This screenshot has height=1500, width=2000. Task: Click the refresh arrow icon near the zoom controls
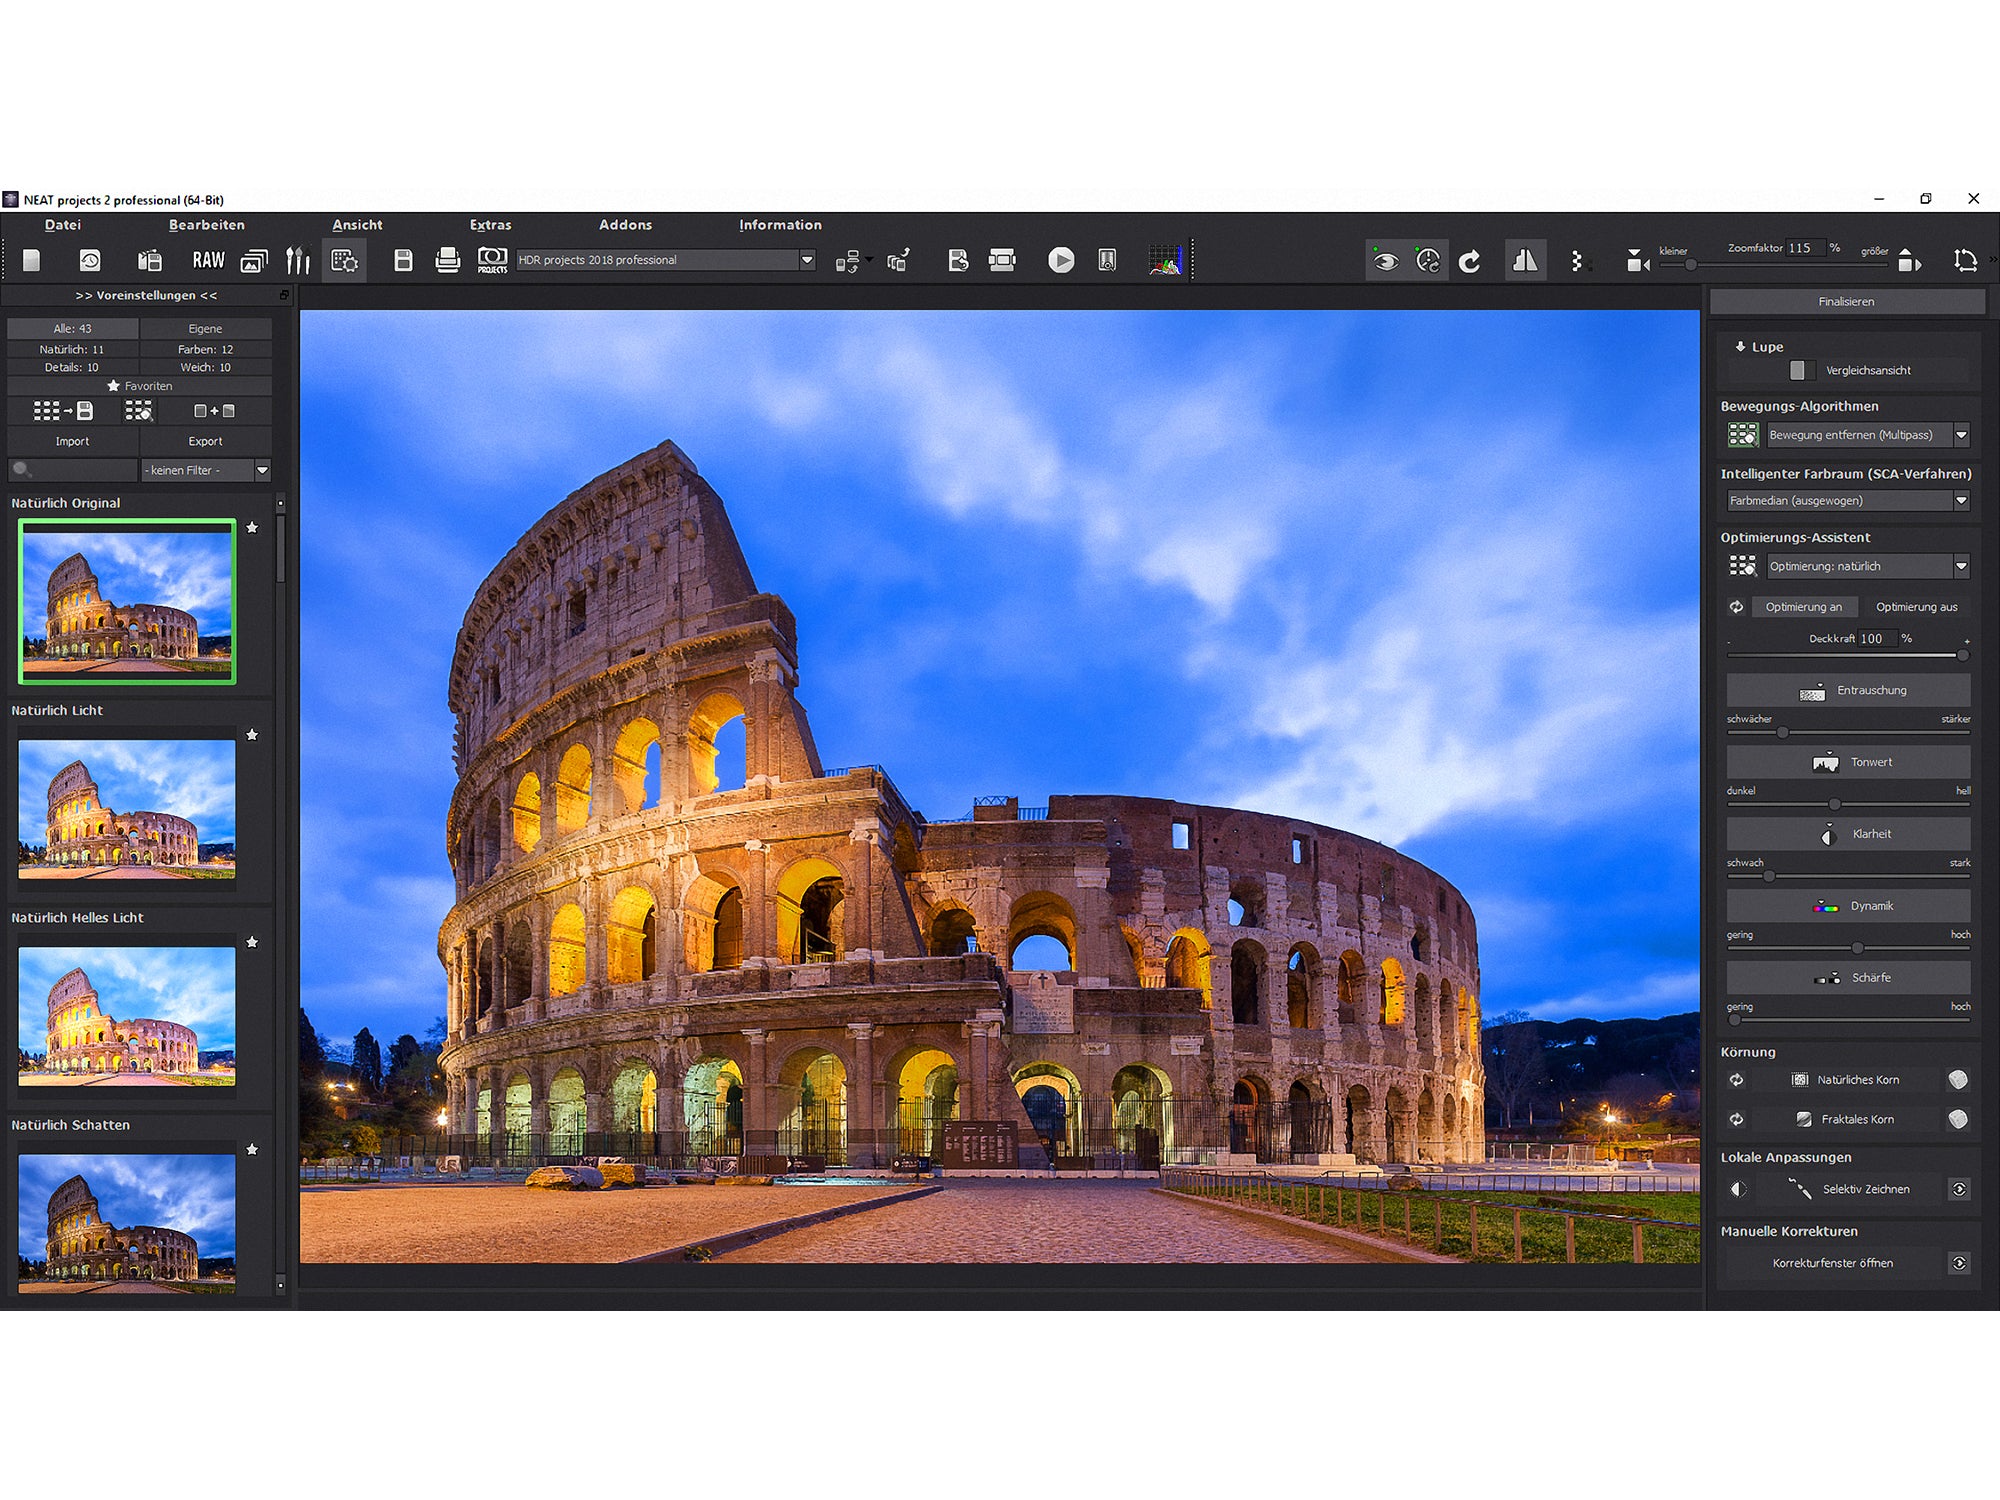pyautogui.click(x=1469, y=262)
